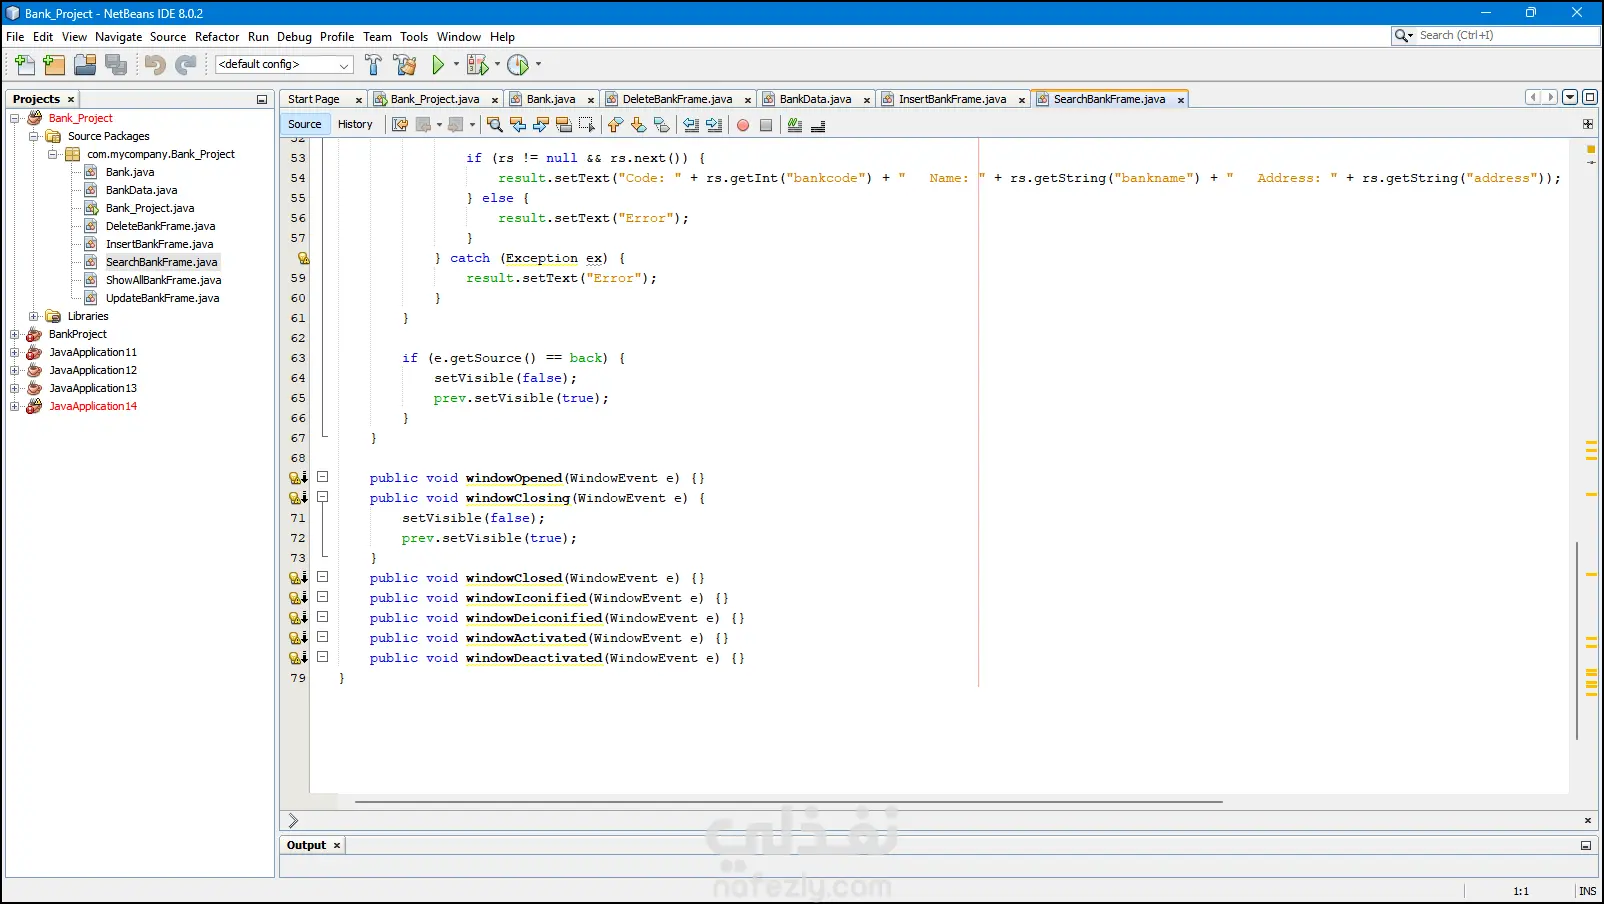Click the Find Selection magnifier icon
The height and width of the screenshot is (904, 1604).
[x=494, y=125]
